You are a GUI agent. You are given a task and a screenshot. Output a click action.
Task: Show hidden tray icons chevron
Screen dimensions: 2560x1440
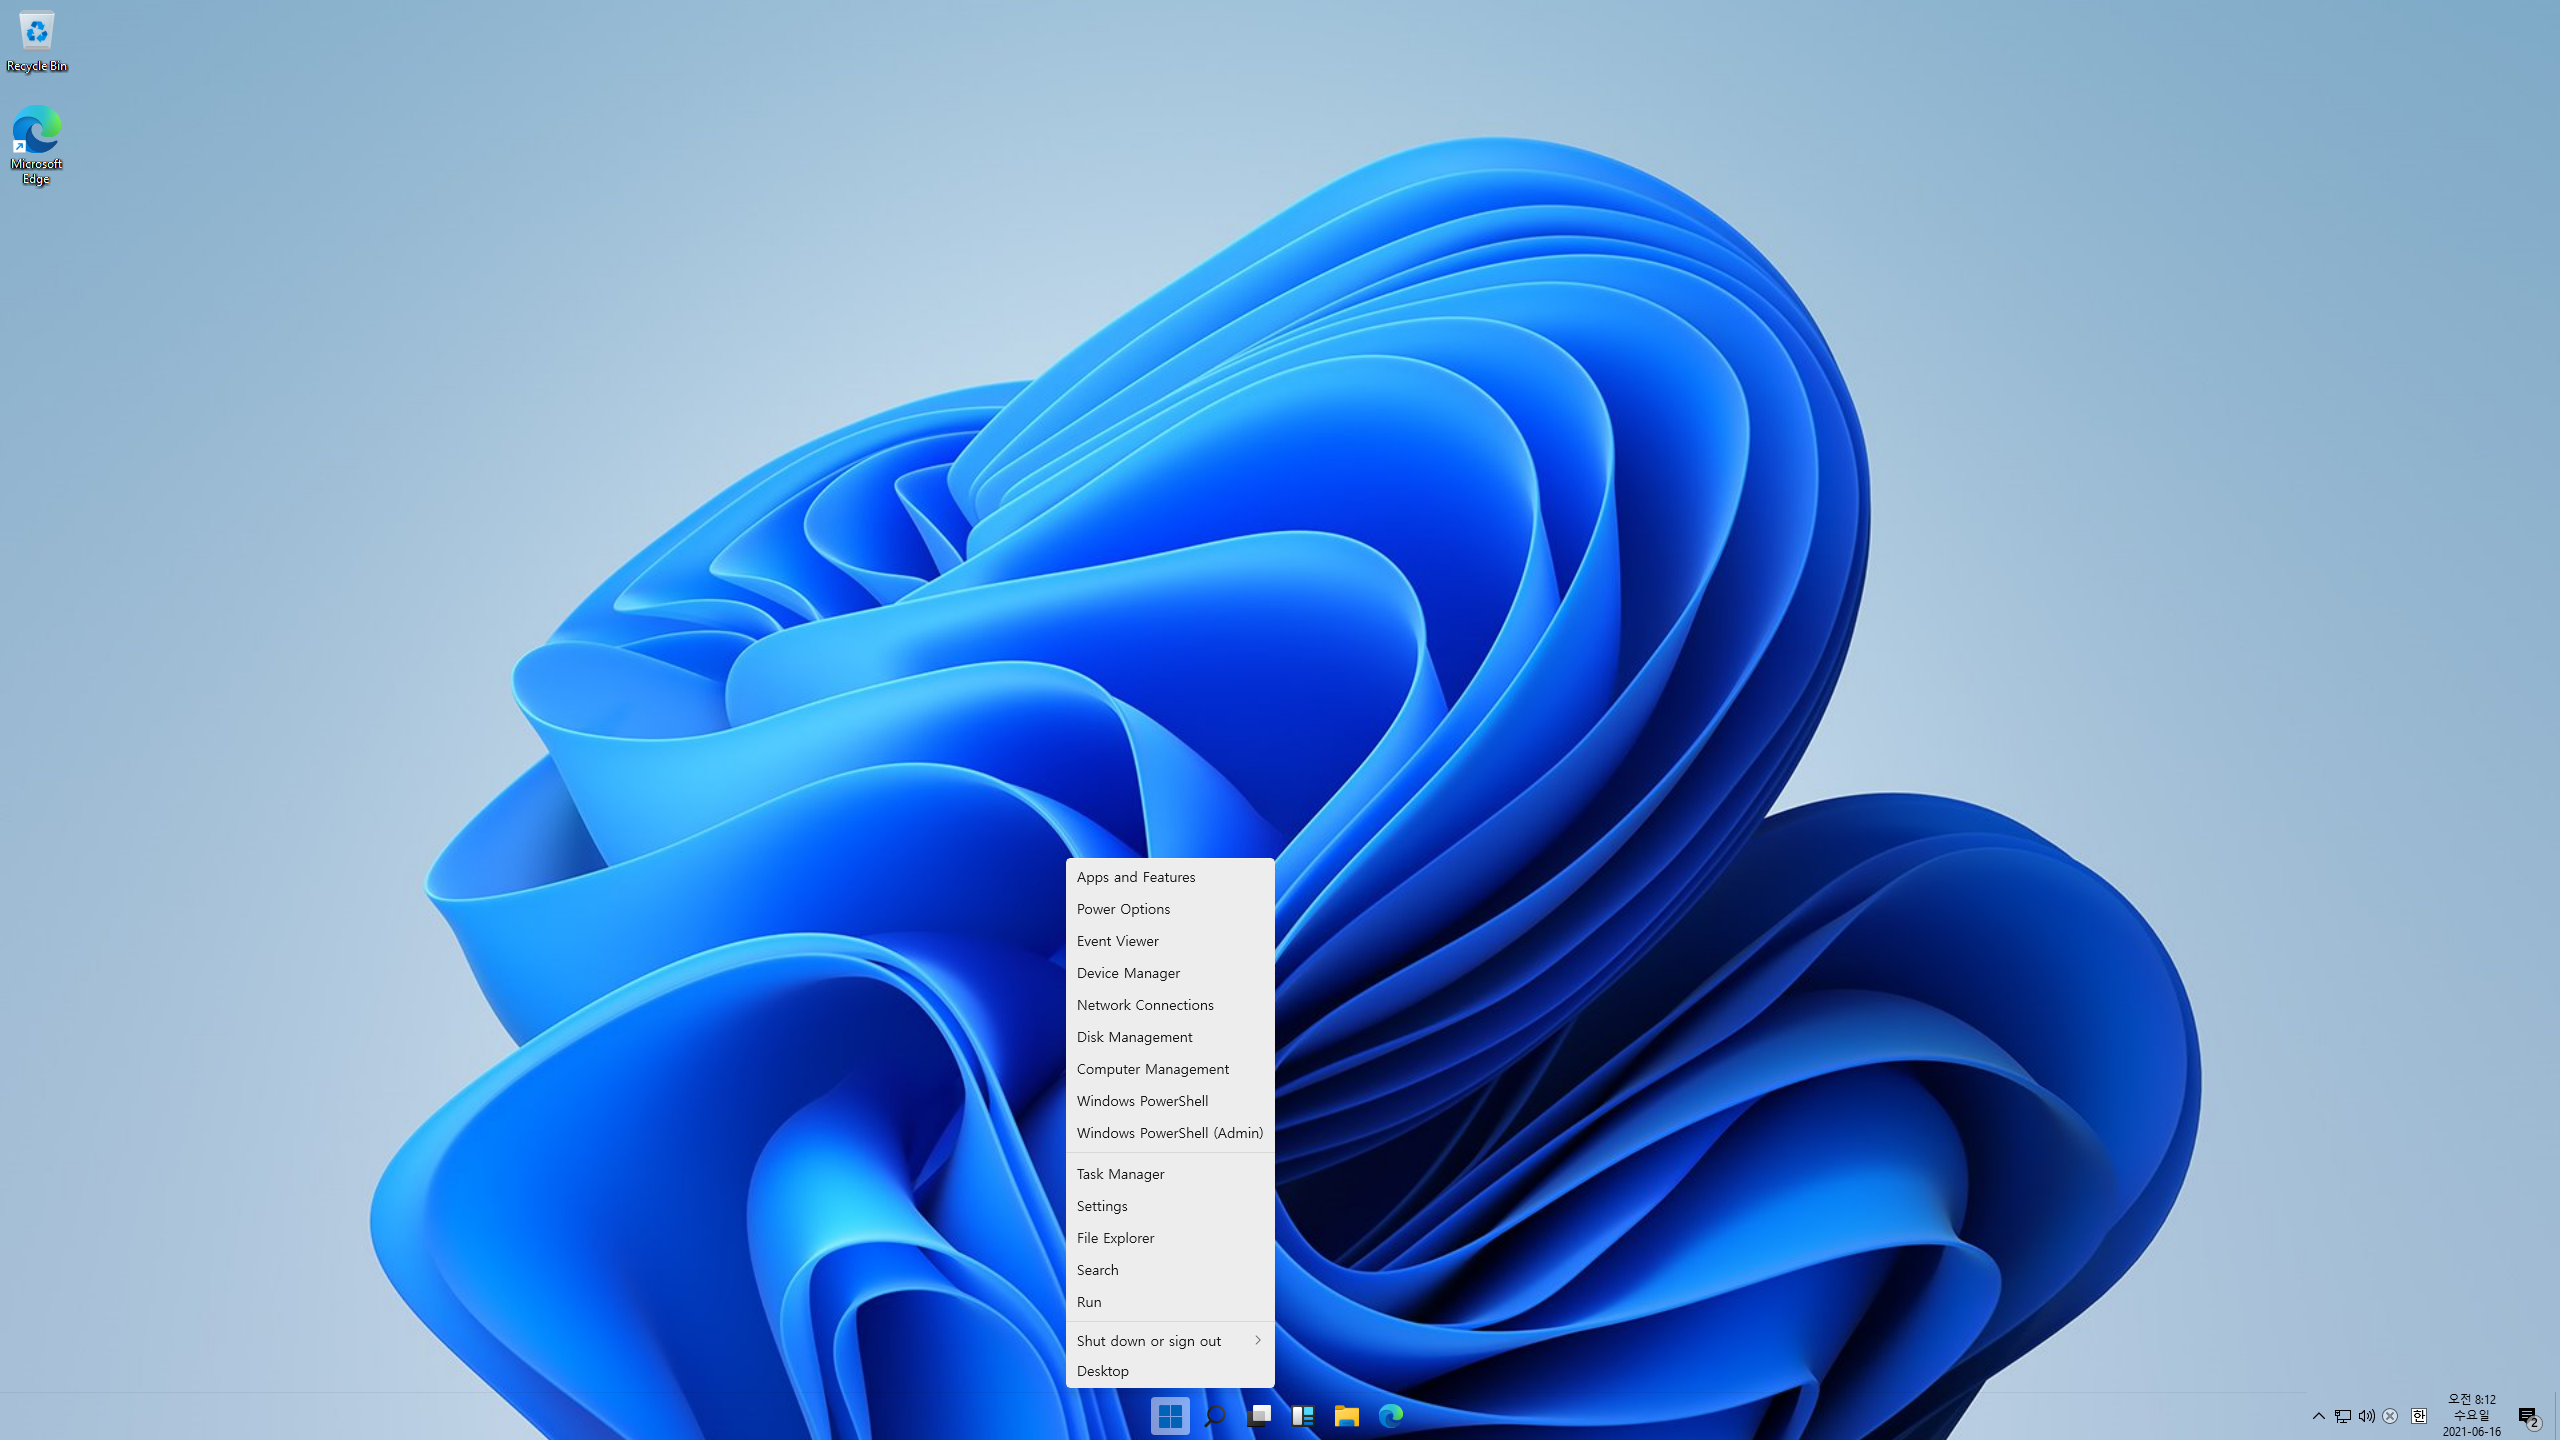[2318, 1416]
